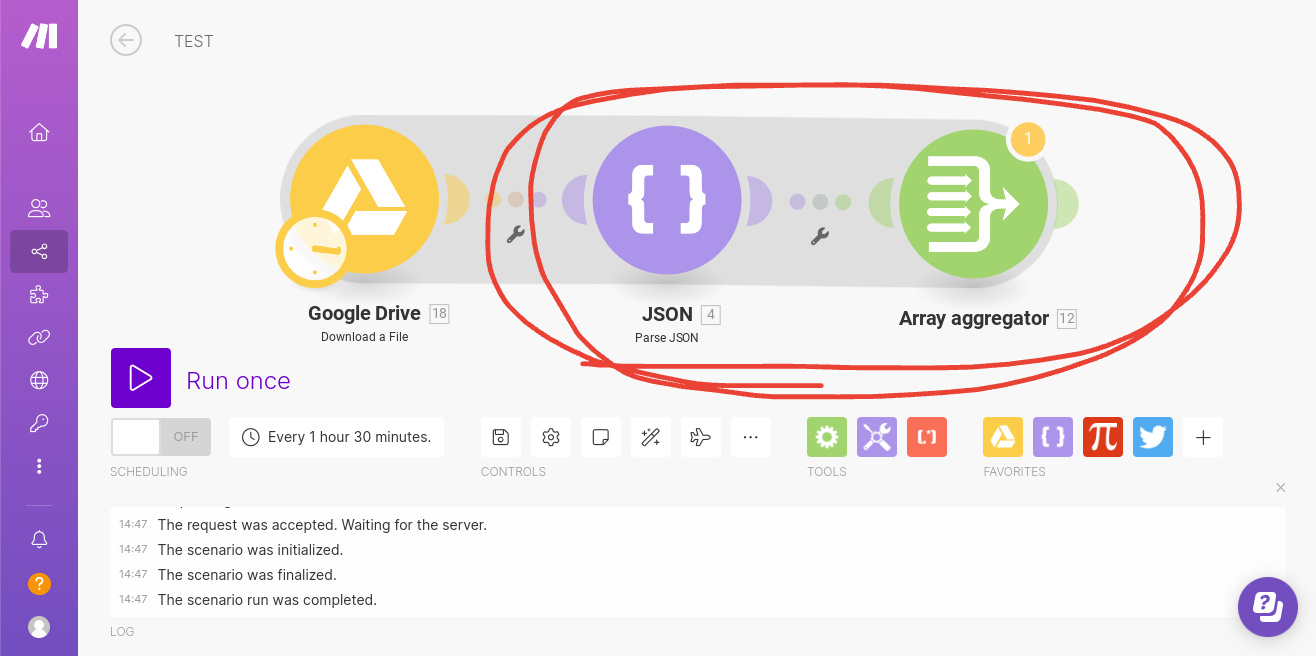Toggle scheduling switch ON

161,437
